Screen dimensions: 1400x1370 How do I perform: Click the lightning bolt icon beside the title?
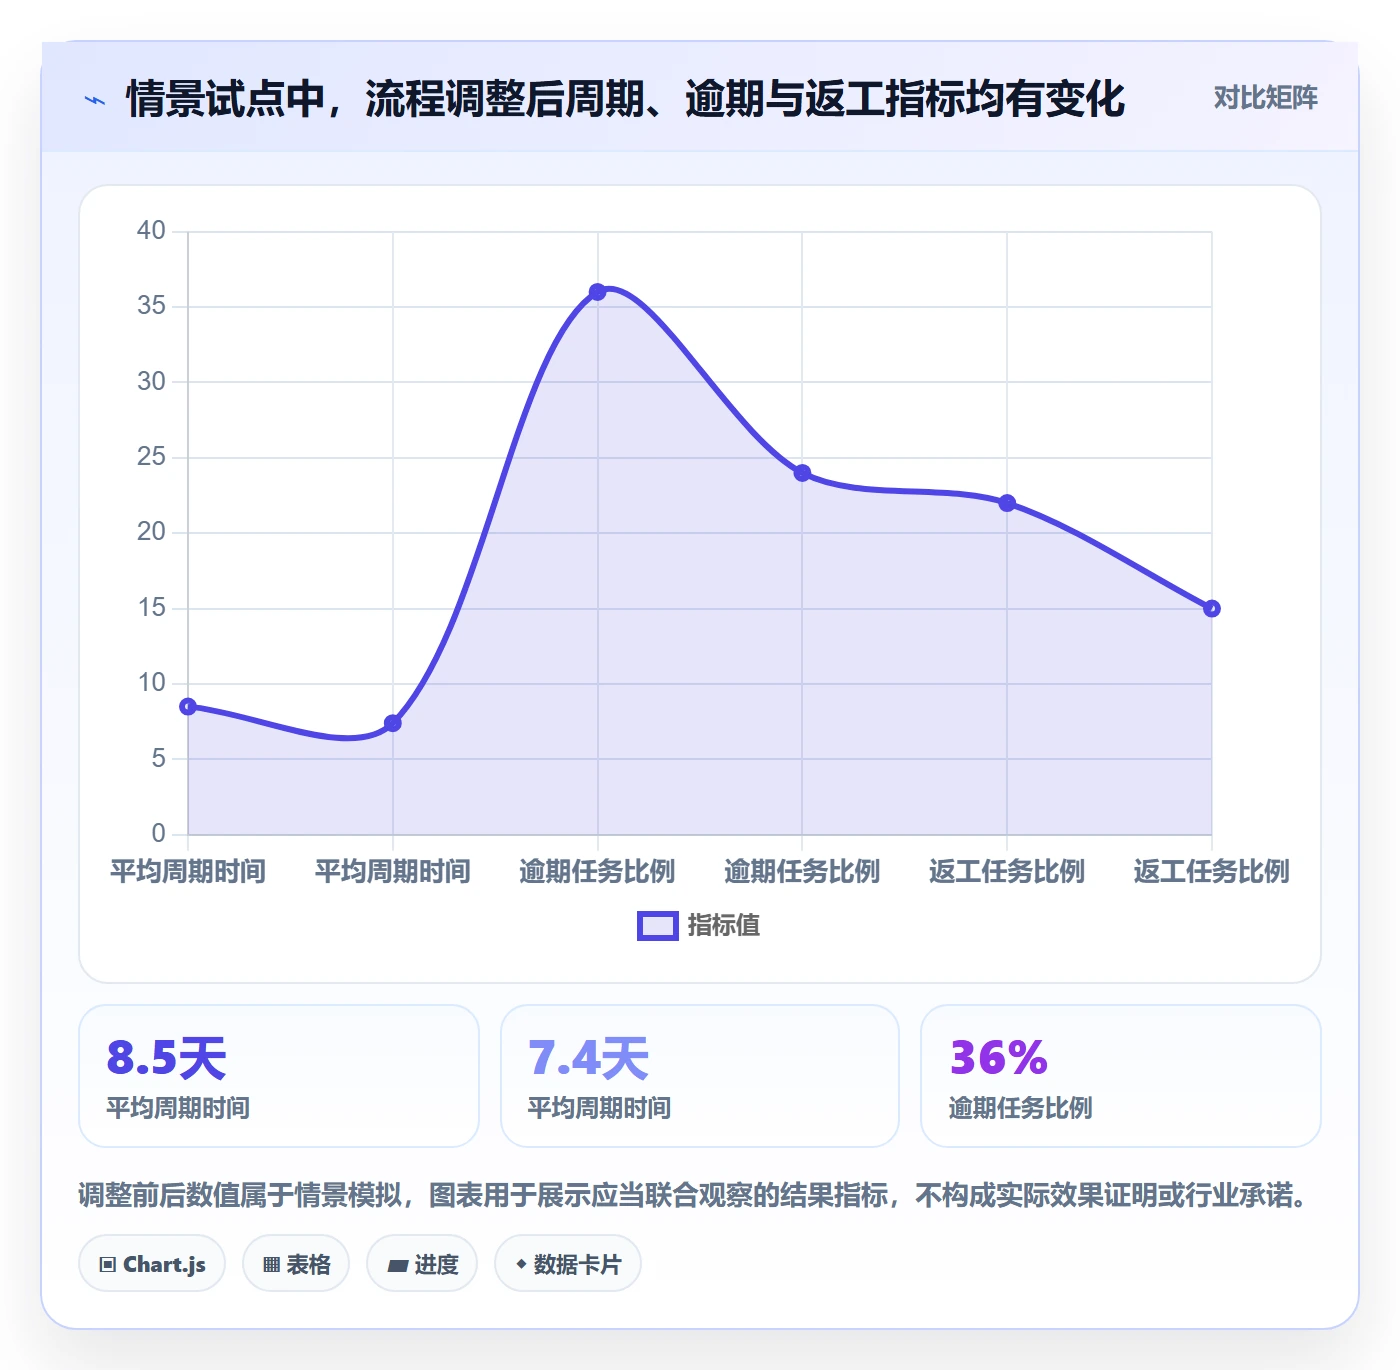click(95, 100)
